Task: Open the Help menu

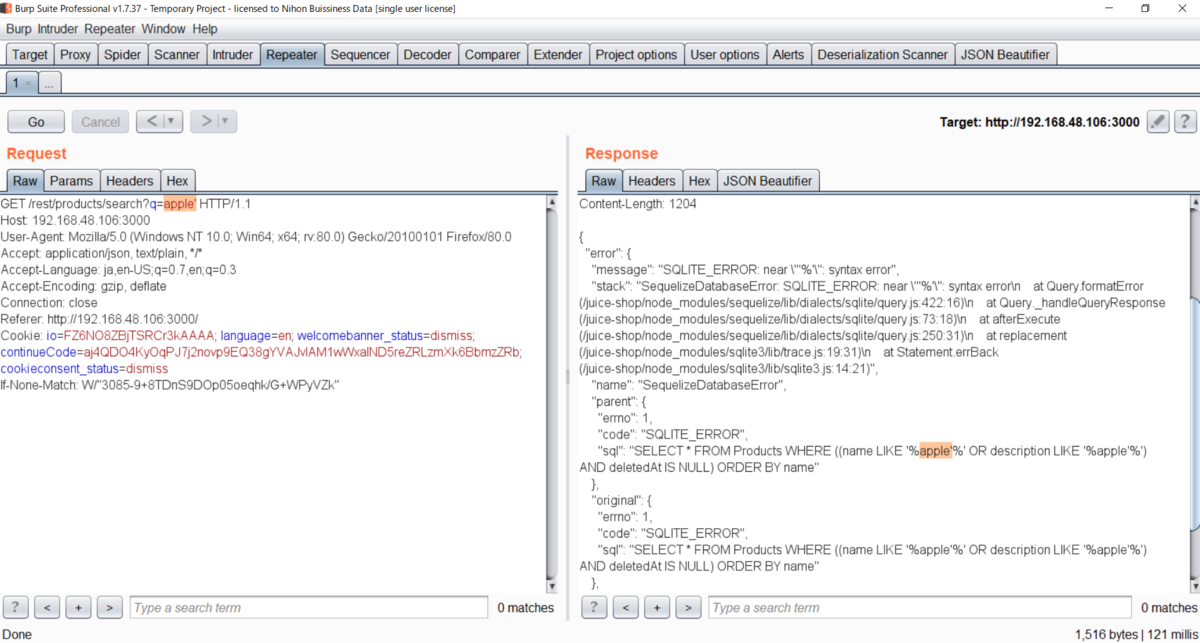Action: tap(205, 29)
